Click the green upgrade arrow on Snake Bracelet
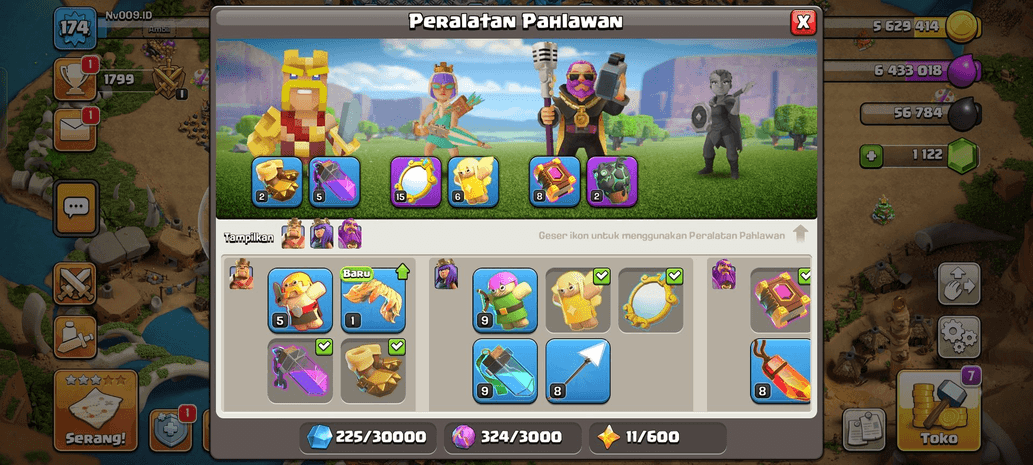 [401, 271]
